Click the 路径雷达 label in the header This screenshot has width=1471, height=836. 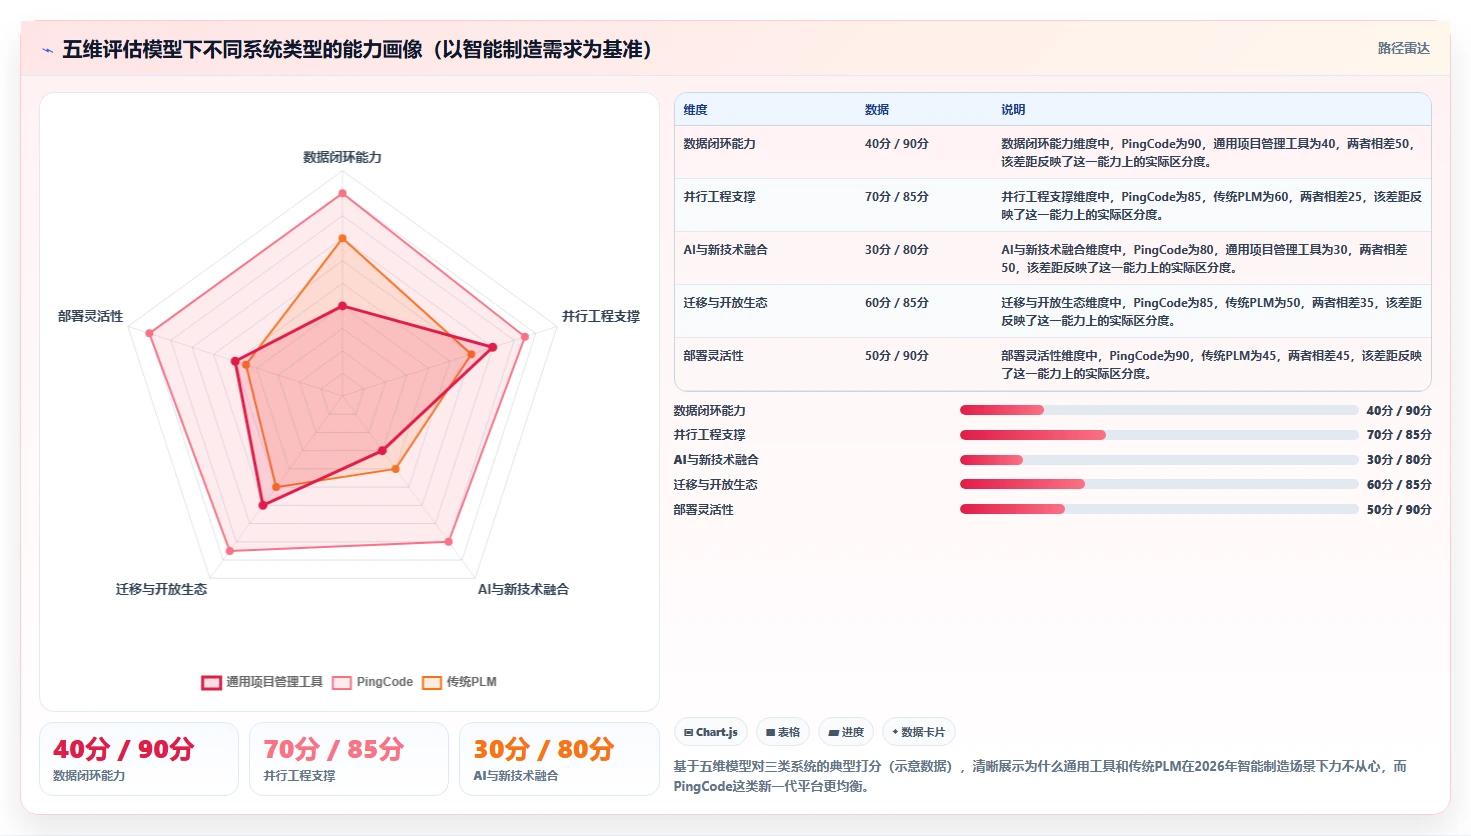(x=1403, y=48)
